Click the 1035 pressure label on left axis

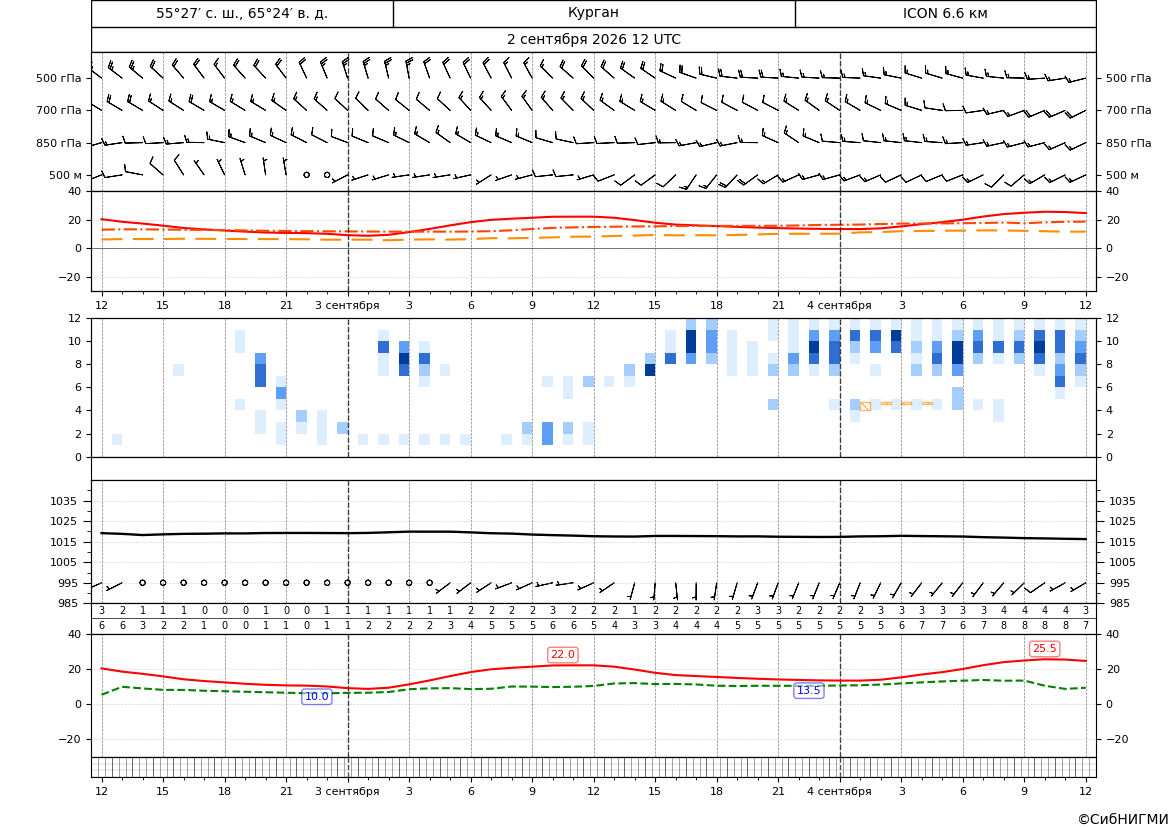pyautogui.click(x=61, y=501)
